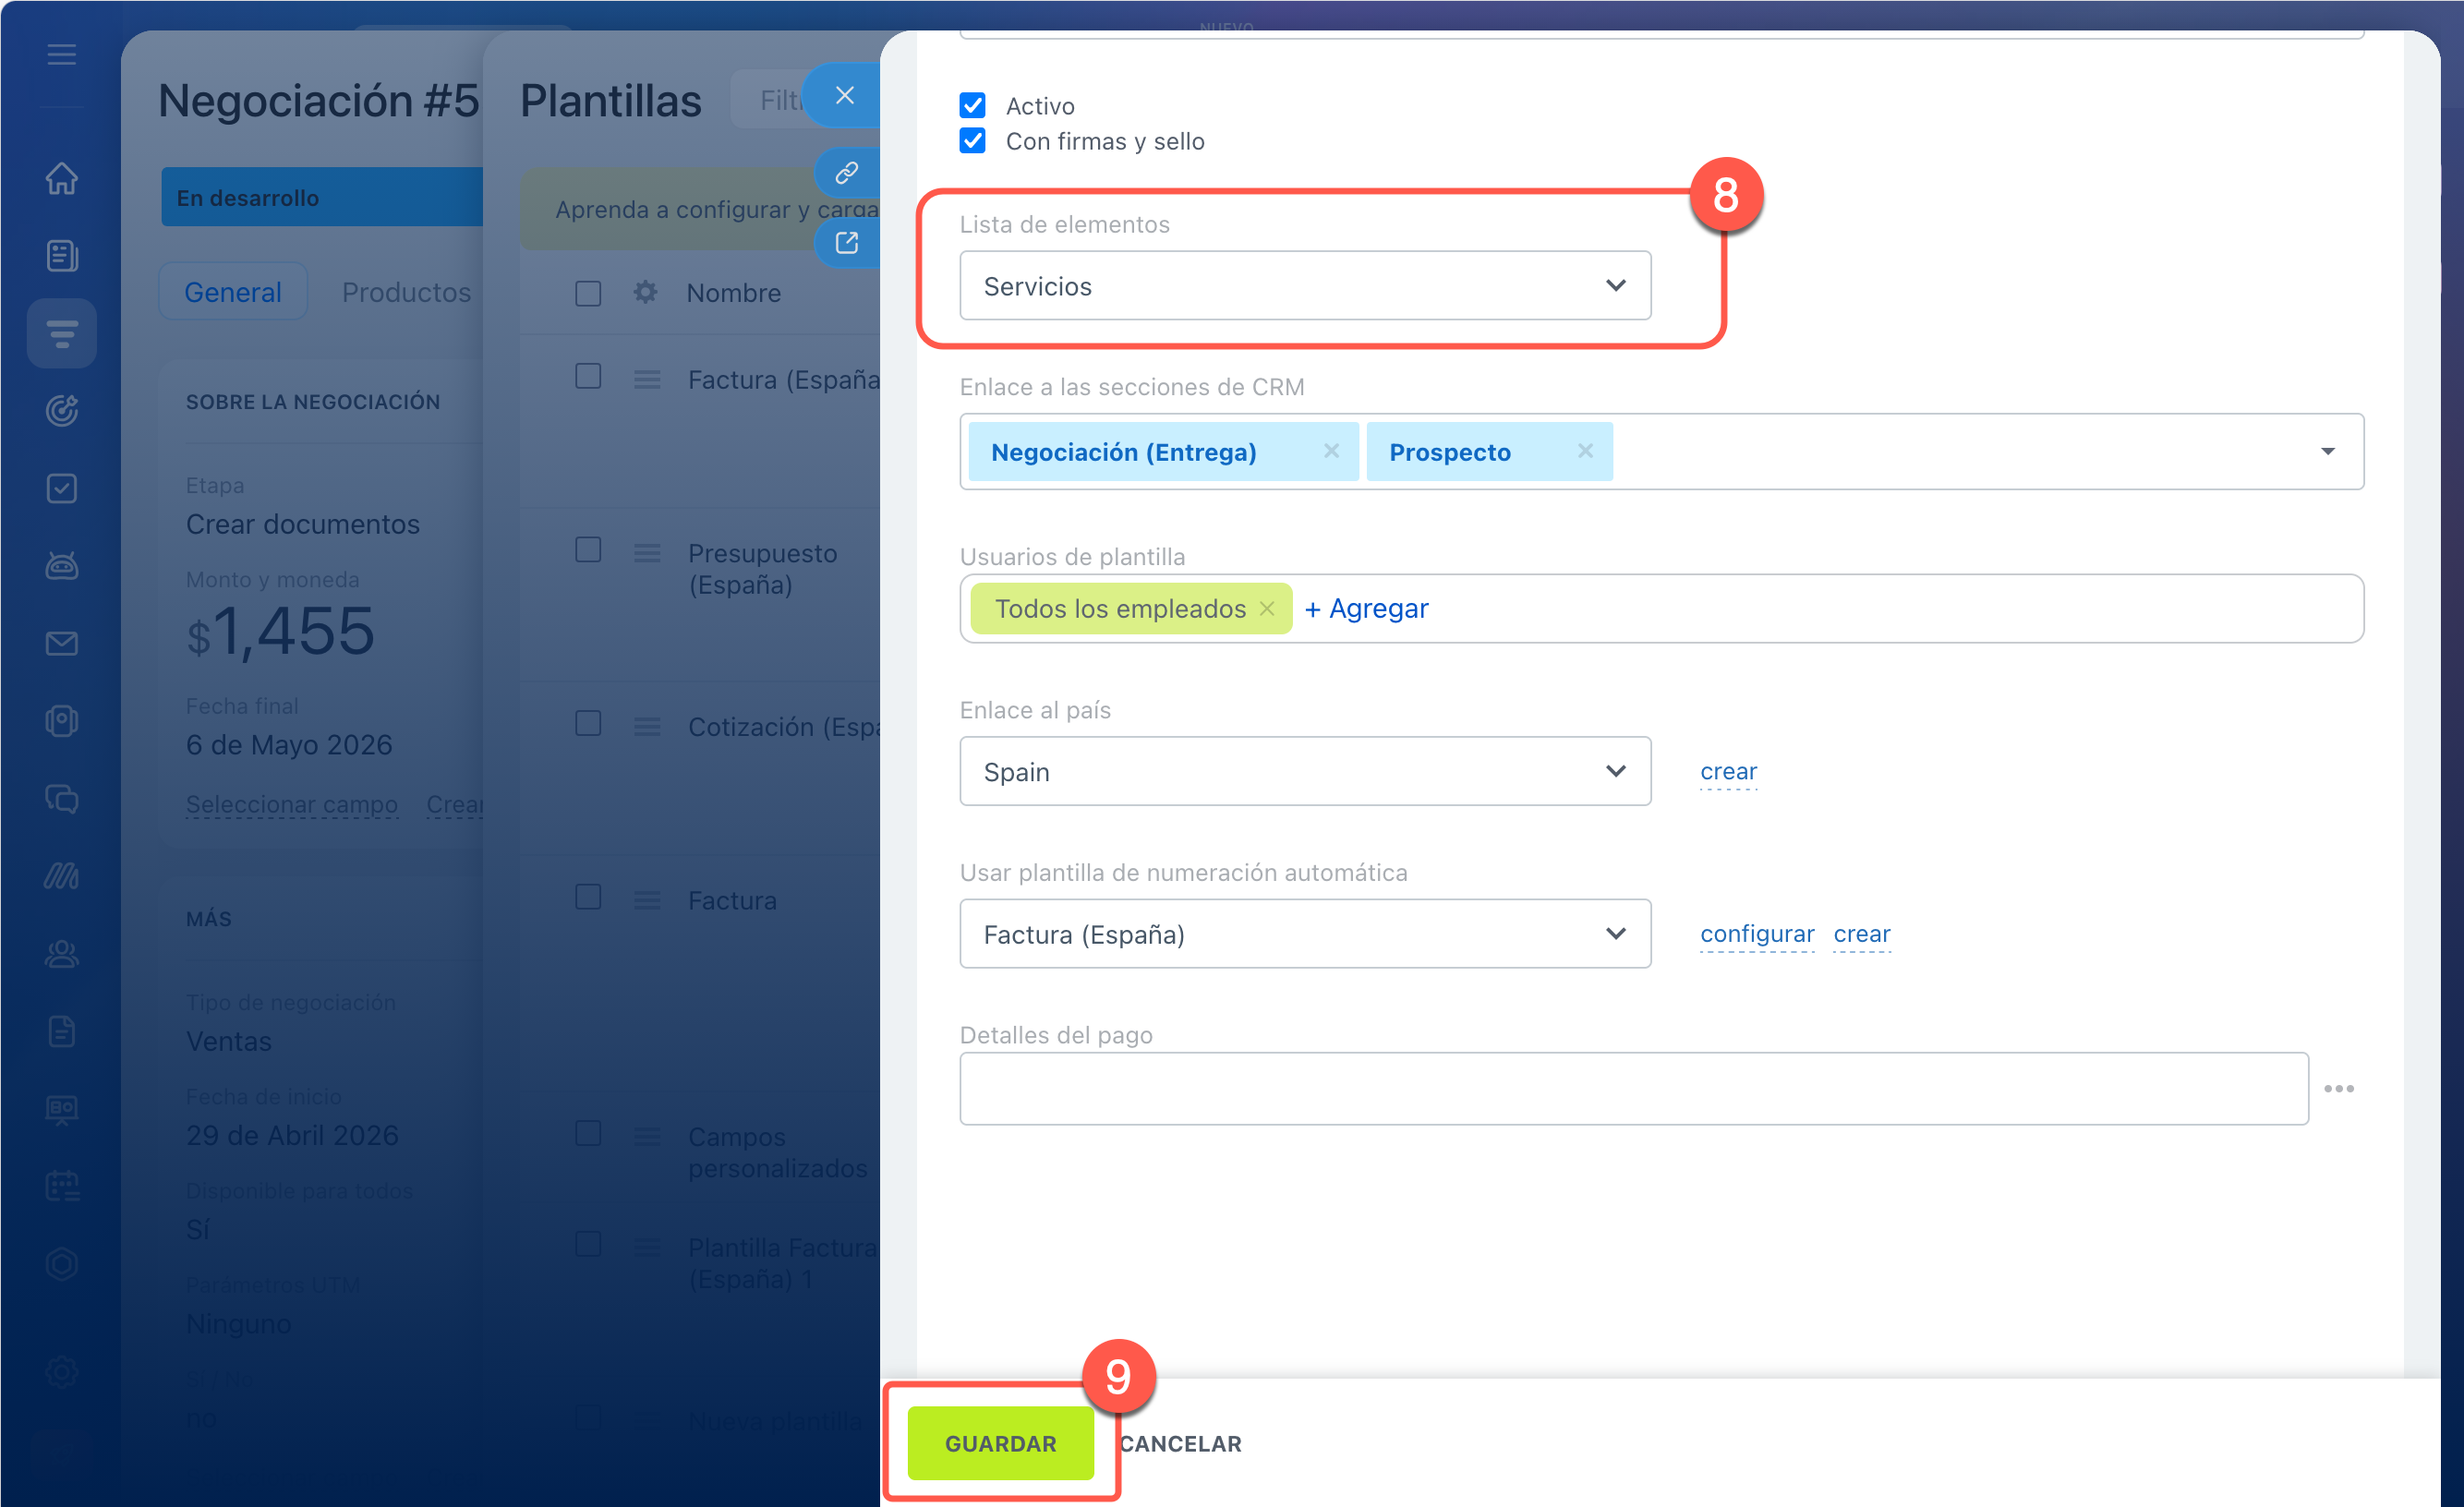Click the copy link icon button

[x=847, y=172]
